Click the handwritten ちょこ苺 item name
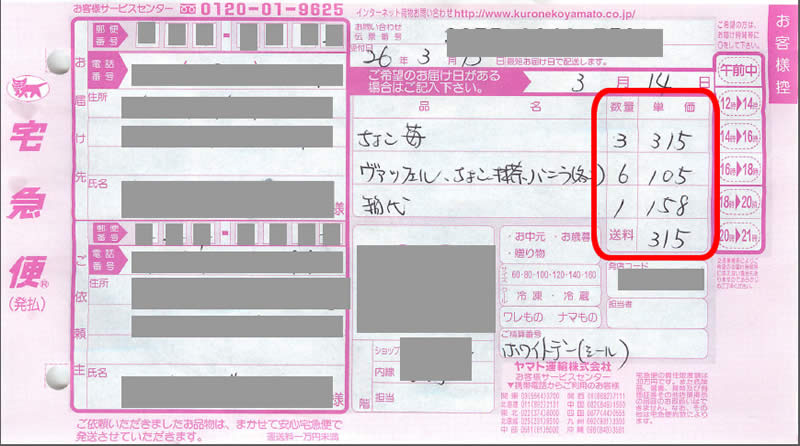The height and width of the screenshot is (446, 800). (391, 137)
